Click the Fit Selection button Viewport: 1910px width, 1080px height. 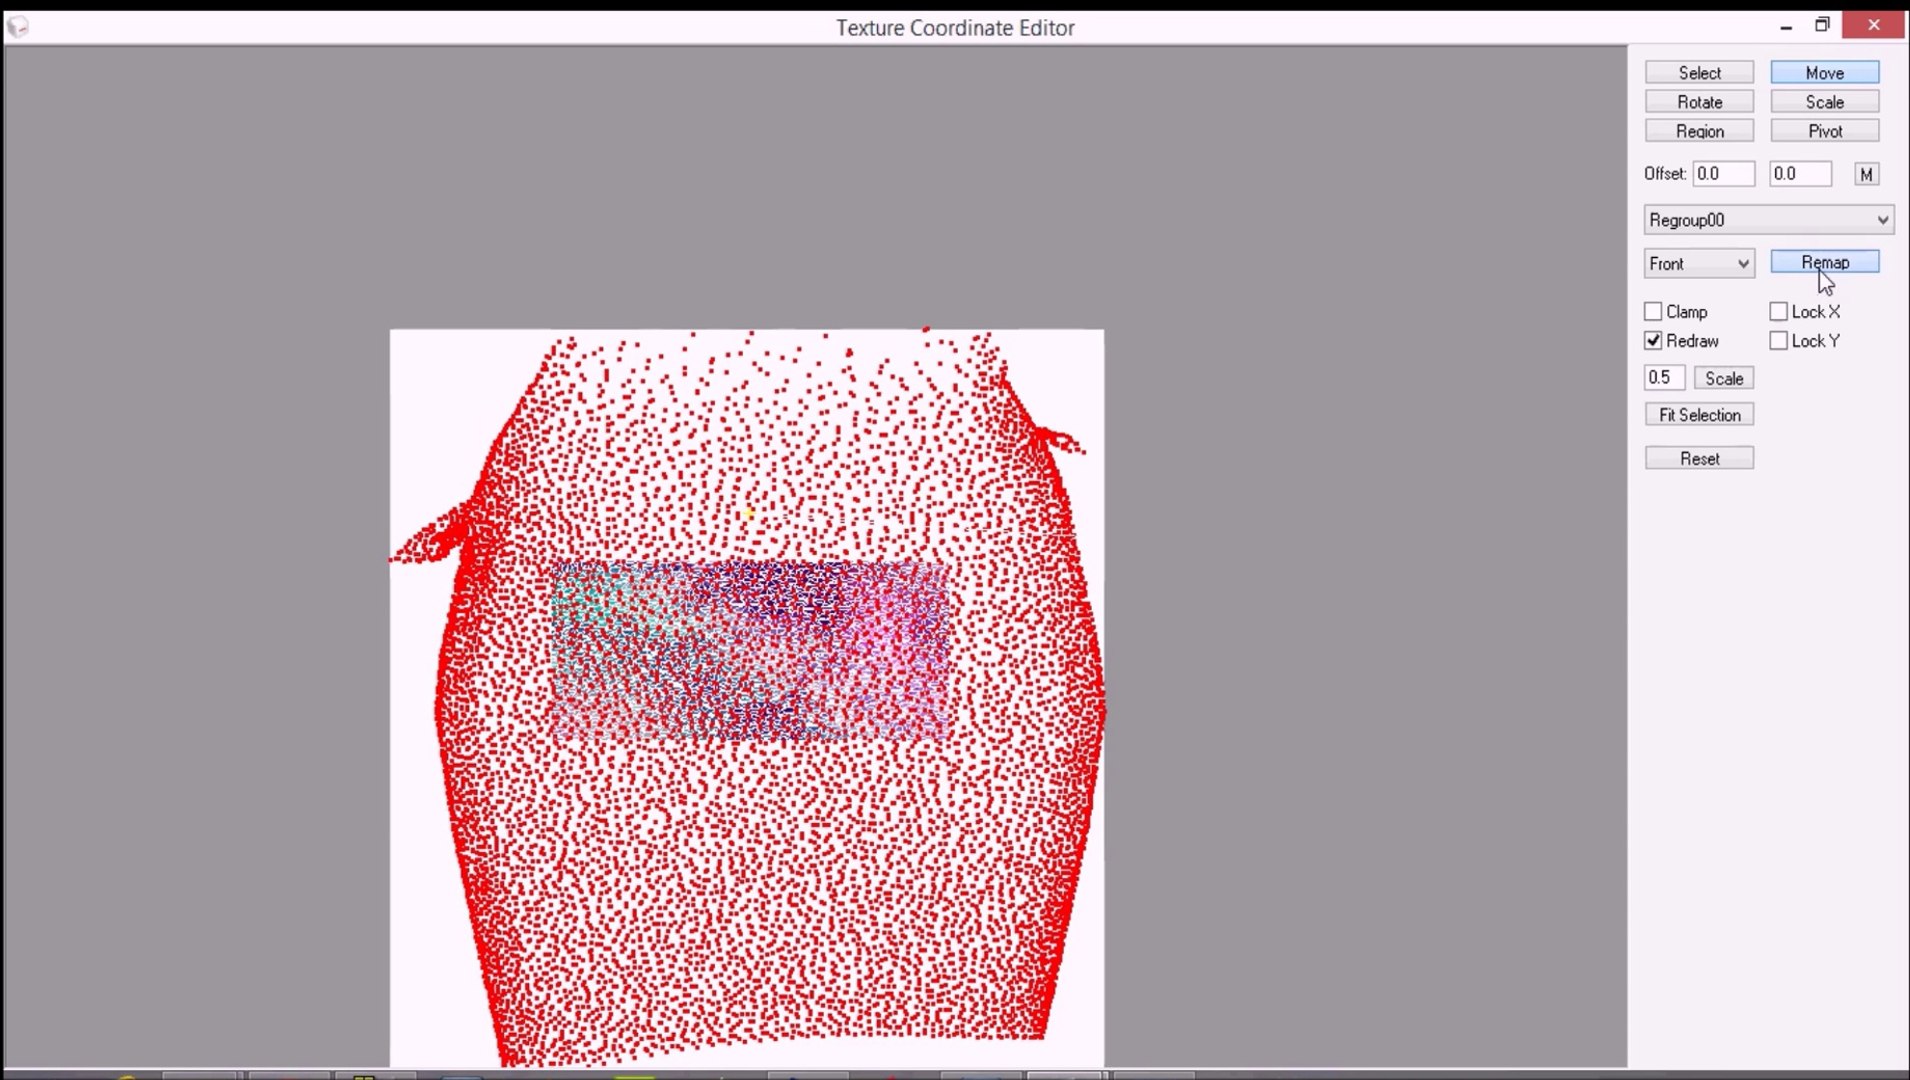click(x=1699, y=414)
